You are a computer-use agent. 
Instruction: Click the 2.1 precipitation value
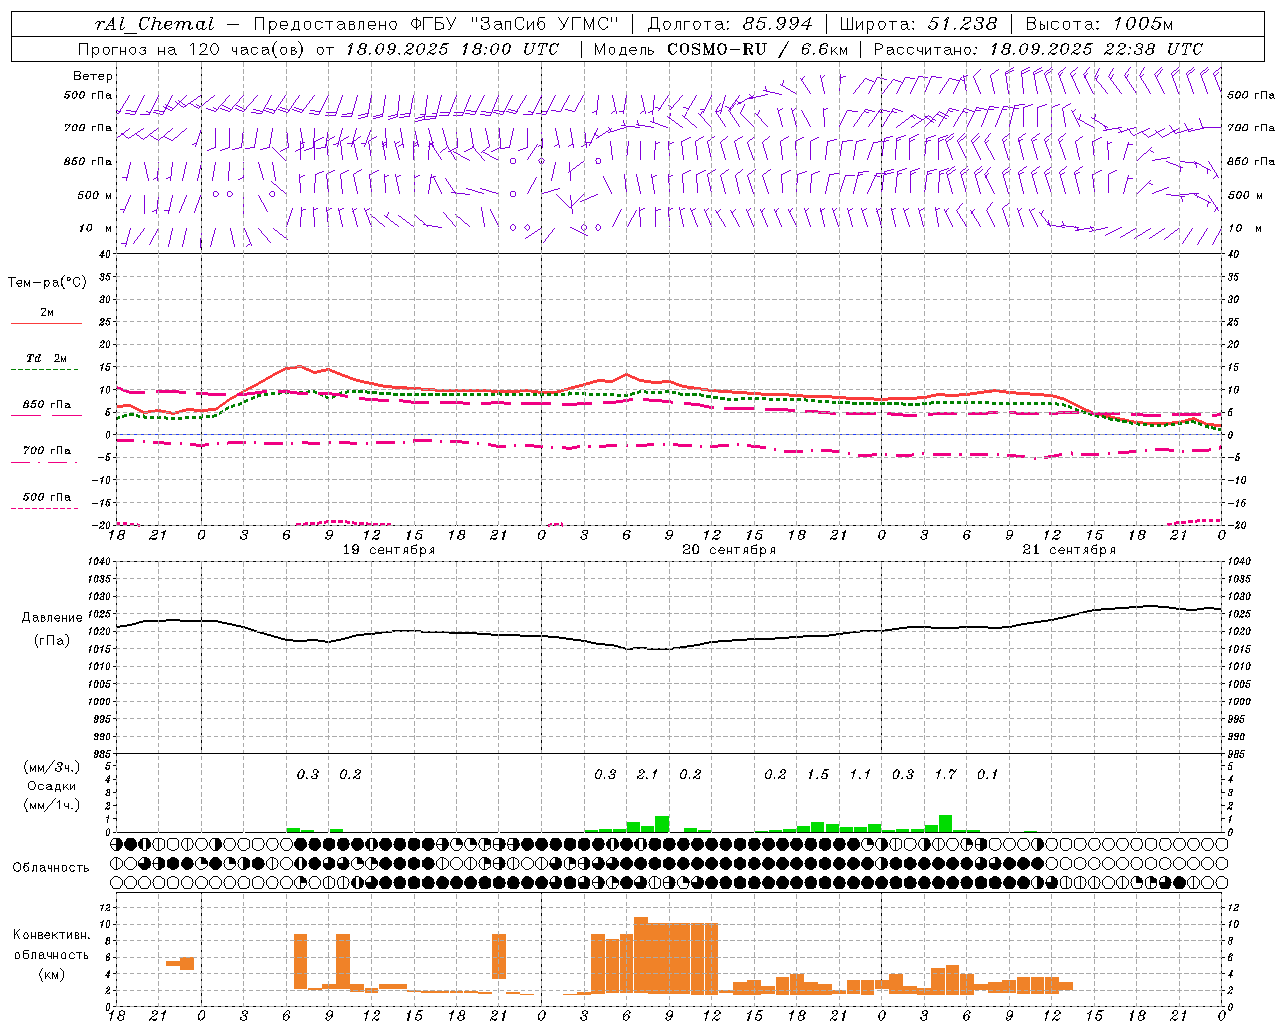tap(648, 775)
